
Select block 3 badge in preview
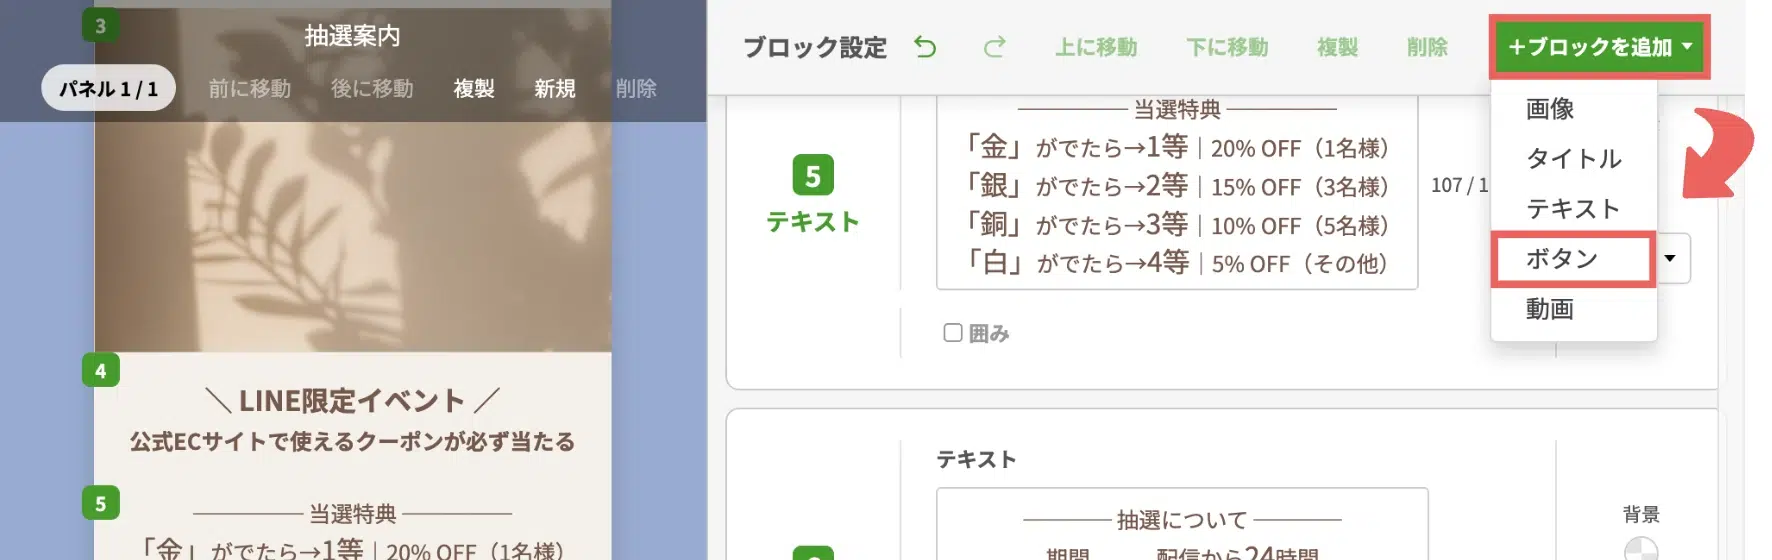(100, 26)
